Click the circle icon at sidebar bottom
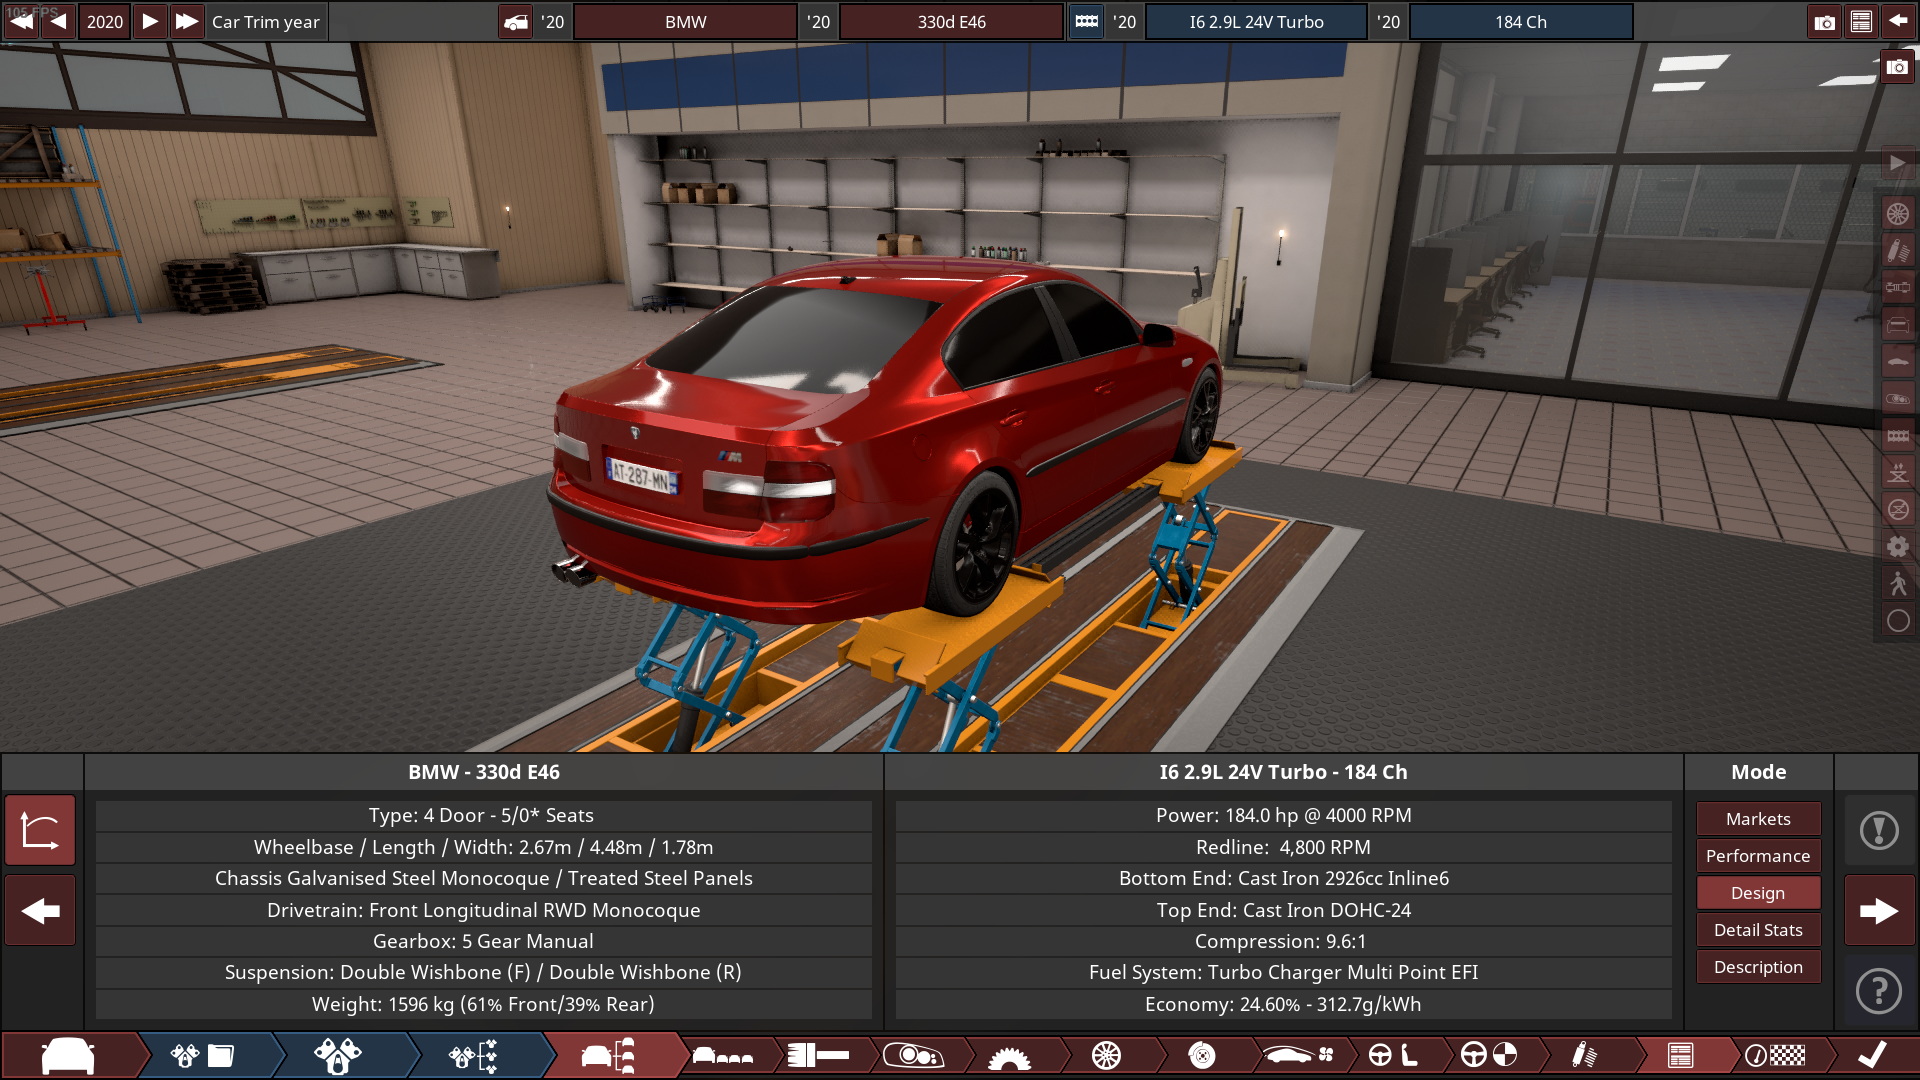This screenshot has width=1920, height=1080. pyautogui.click(x=1897, y=621)
